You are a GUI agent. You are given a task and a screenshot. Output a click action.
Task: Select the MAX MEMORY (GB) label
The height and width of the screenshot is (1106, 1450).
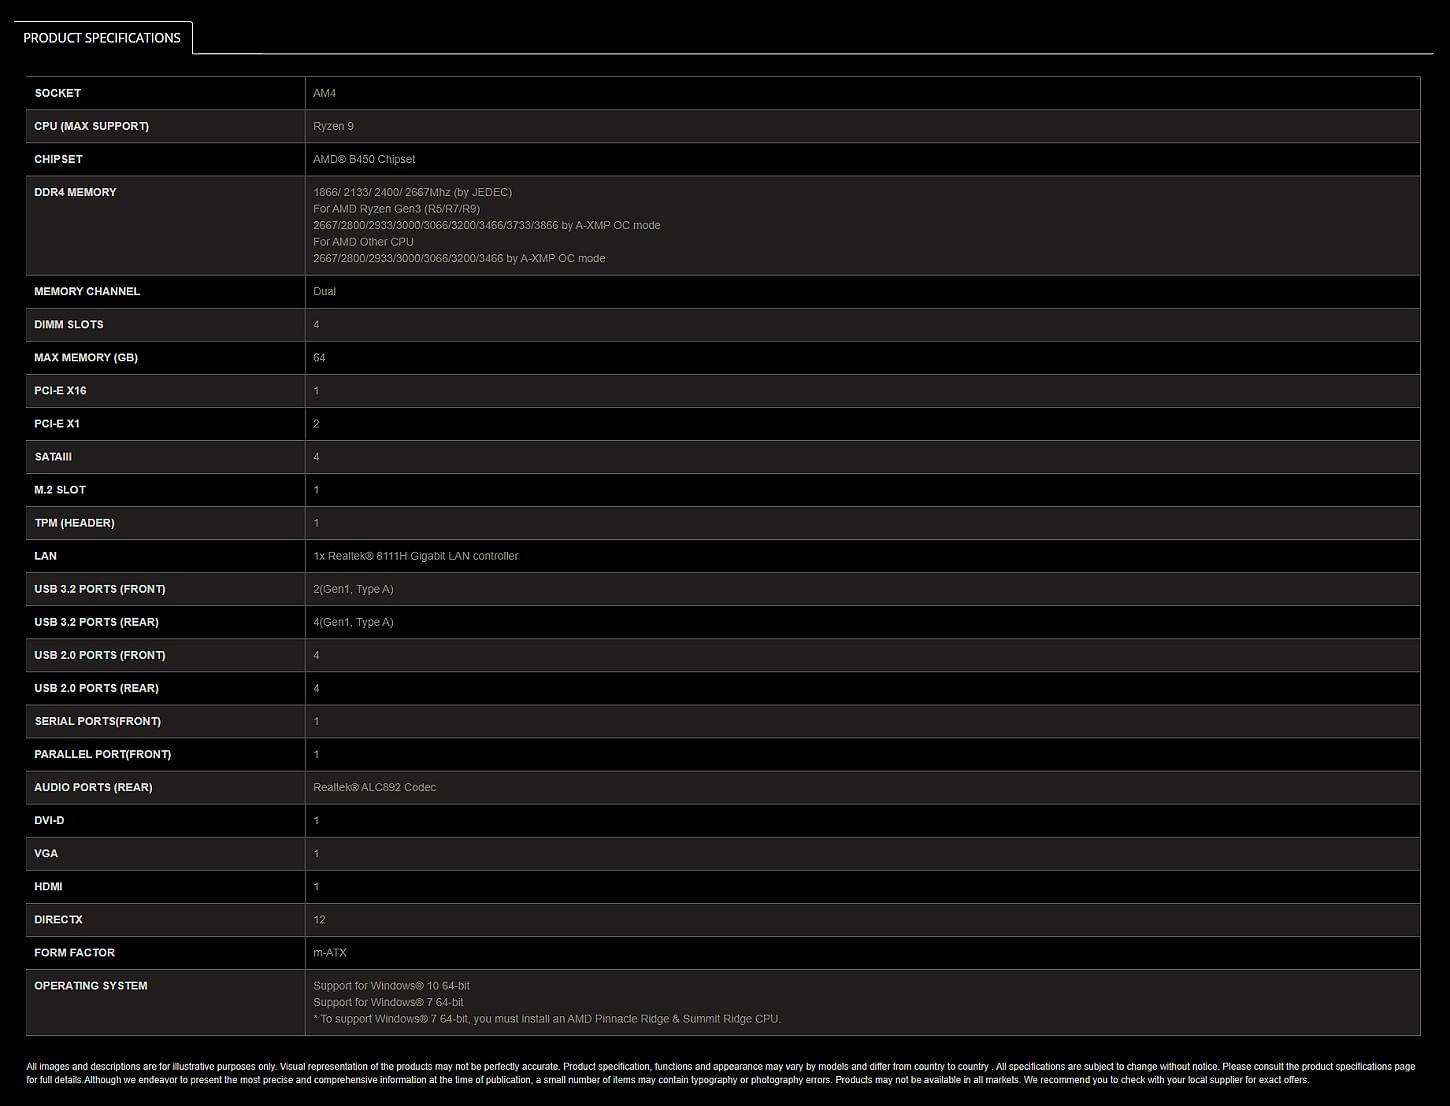coord(86,357)
